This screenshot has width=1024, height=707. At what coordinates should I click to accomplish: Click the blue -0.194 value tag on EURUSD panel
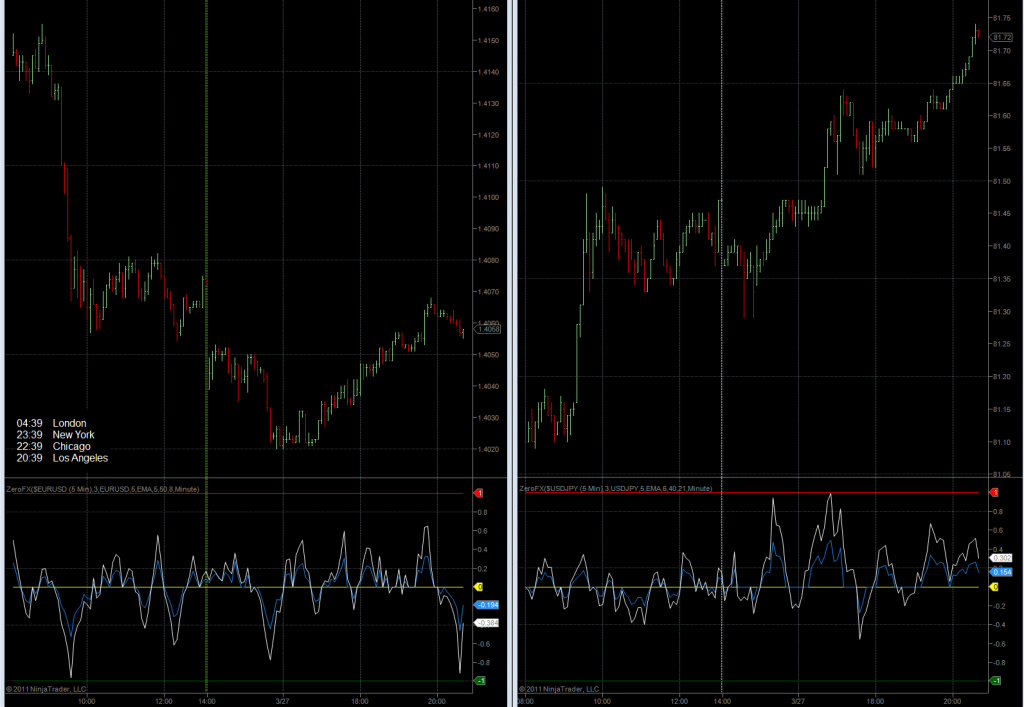click(486, 606)
